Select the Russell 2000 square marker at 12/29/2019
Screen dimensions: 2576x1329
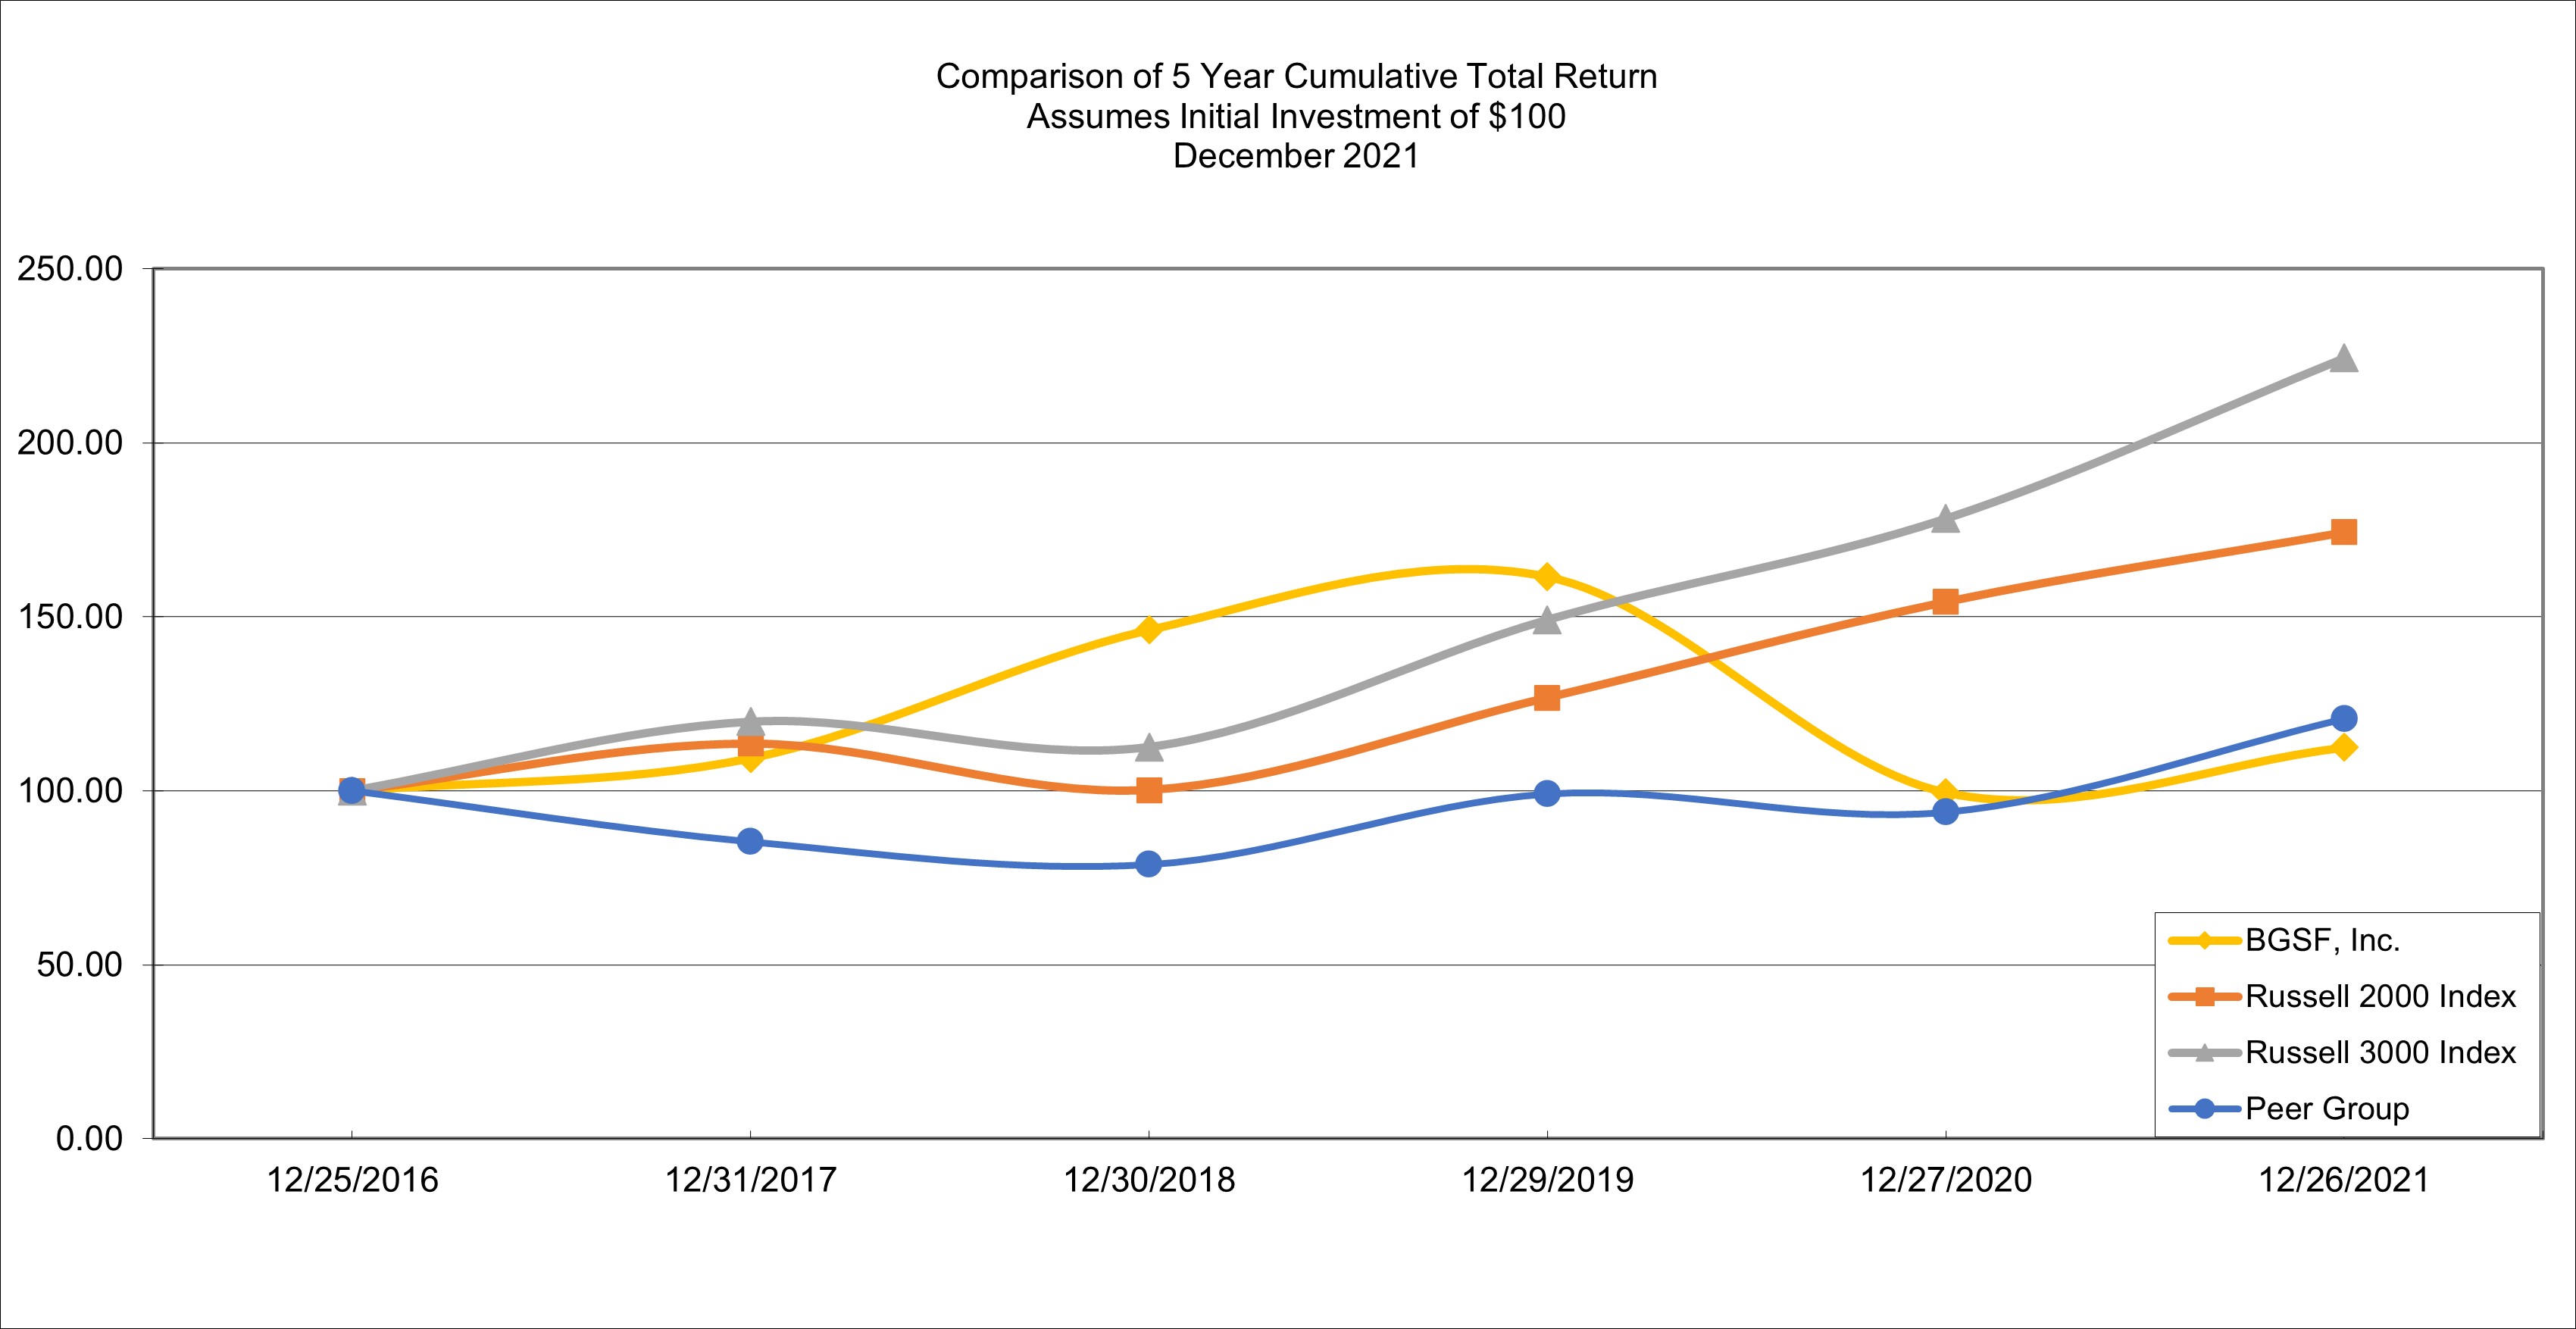1546,697
